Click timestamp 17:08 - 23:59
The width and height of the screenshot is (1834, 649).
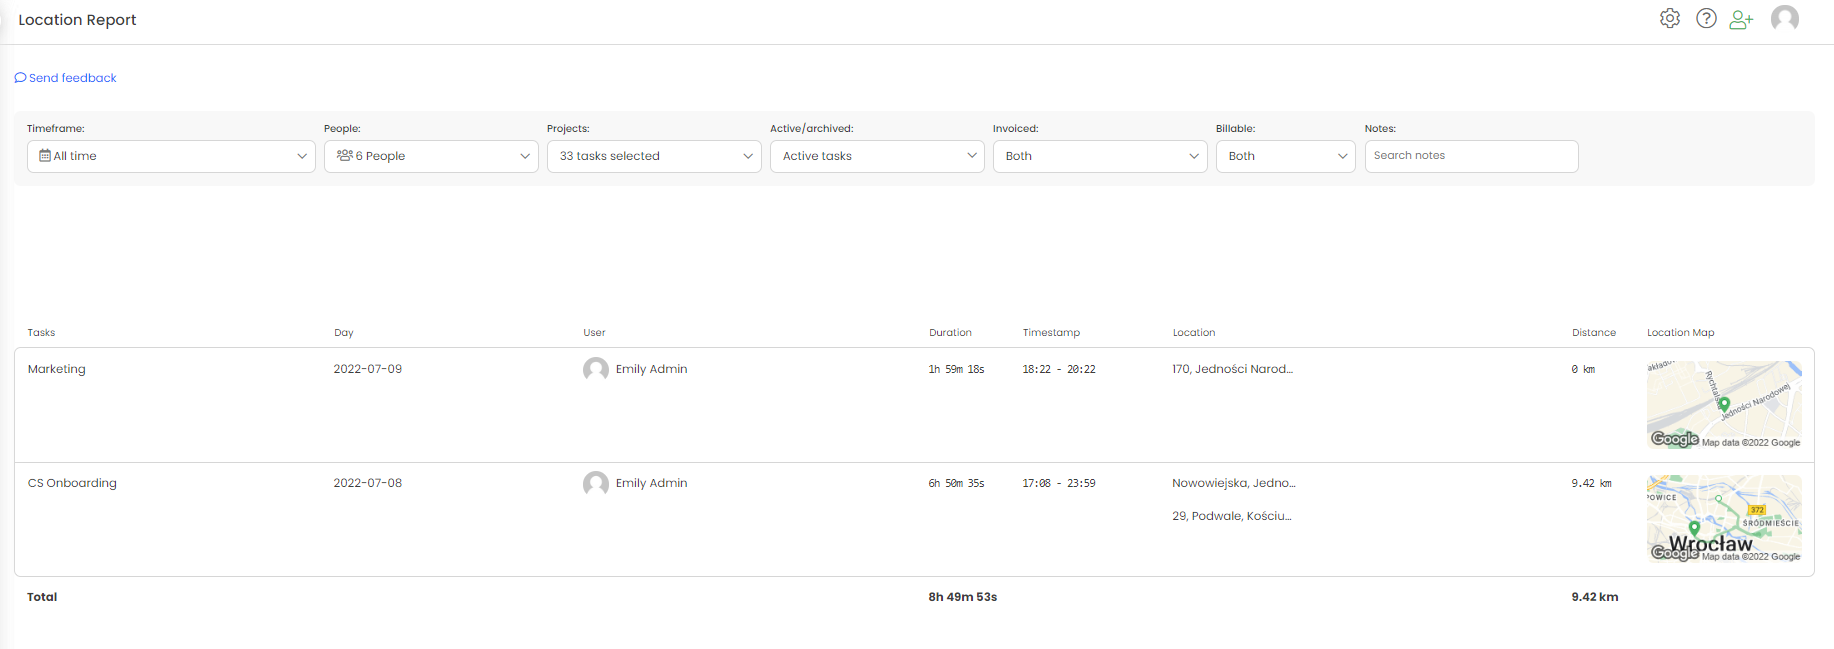[x=1059, y=483]
